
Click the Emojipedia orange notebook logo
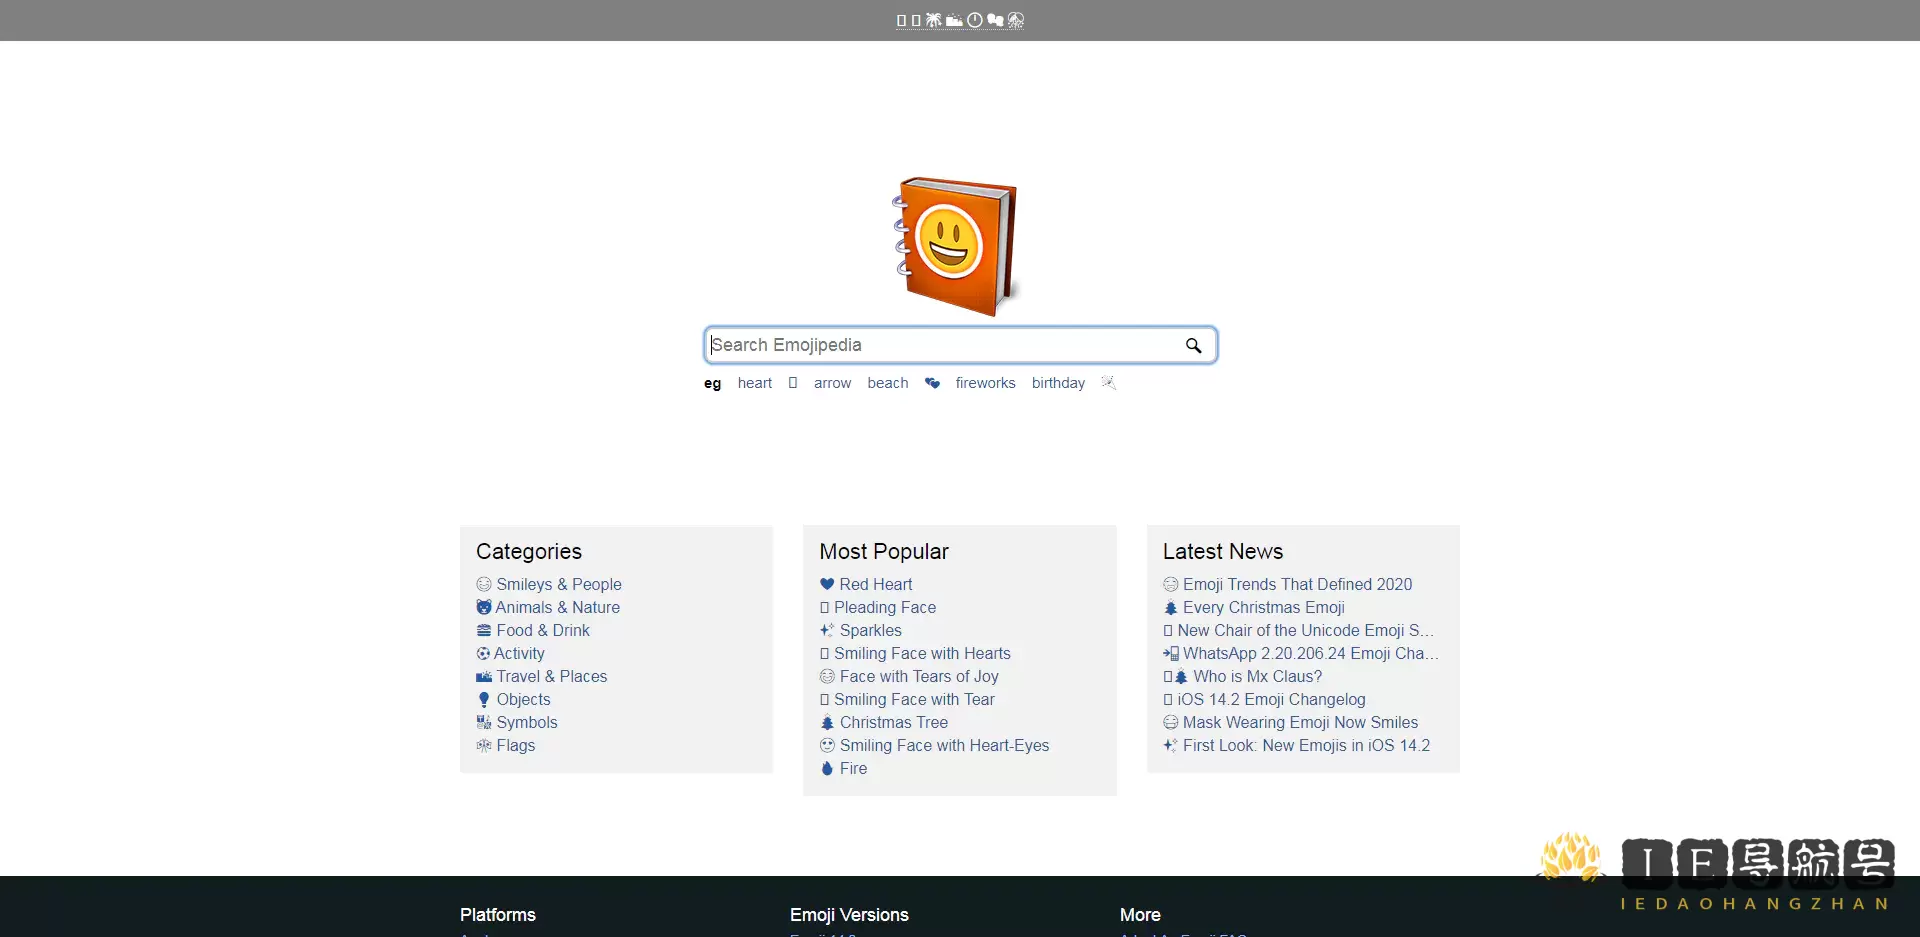[956, 246]
